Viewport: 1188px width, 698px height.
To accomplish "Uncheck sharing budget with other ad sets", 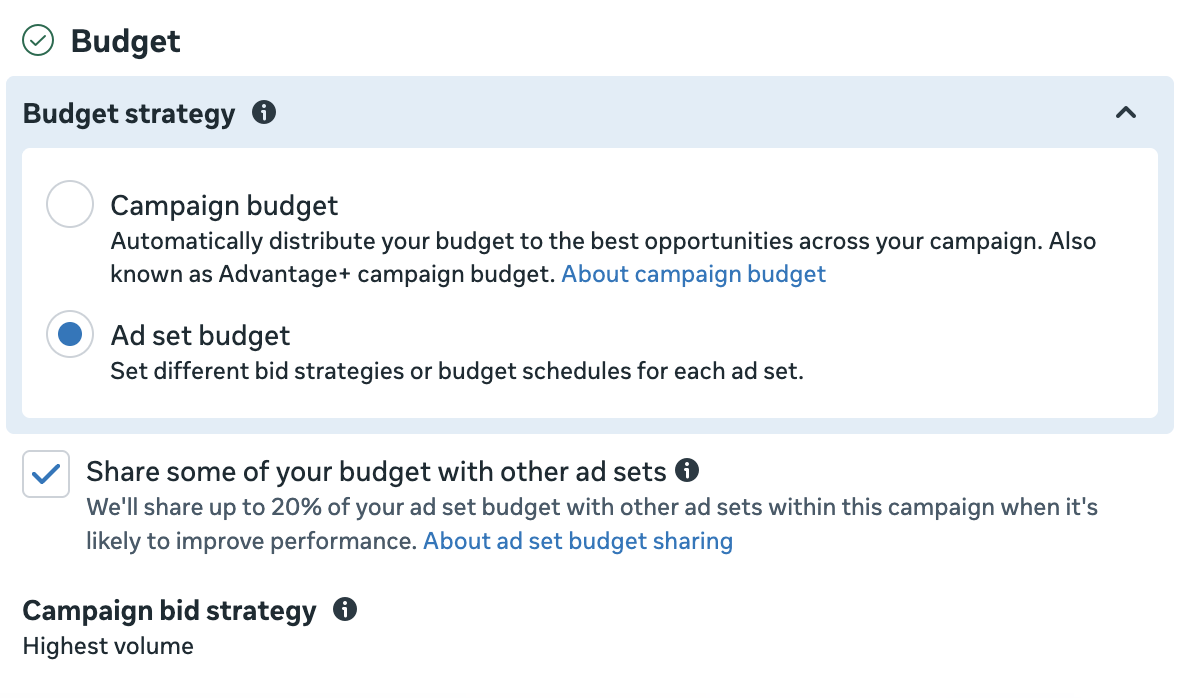I will point(45,473).
